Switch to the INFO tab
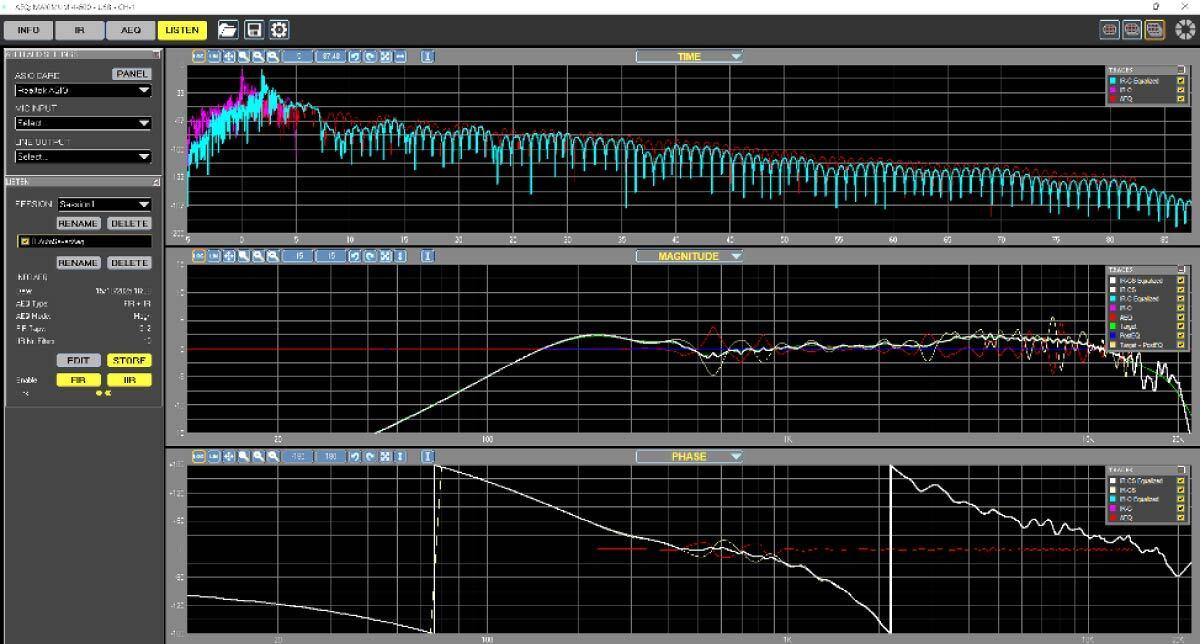This screenshot has height=644, width=1200. coord(28,31)
